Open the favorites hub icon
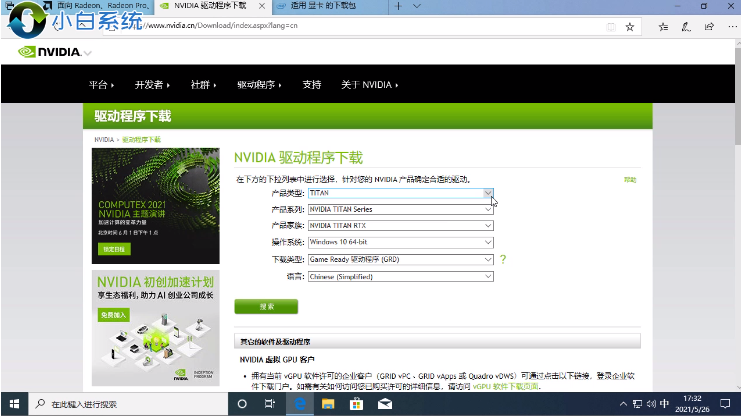The image size is (741, 416). coord(663,27)
